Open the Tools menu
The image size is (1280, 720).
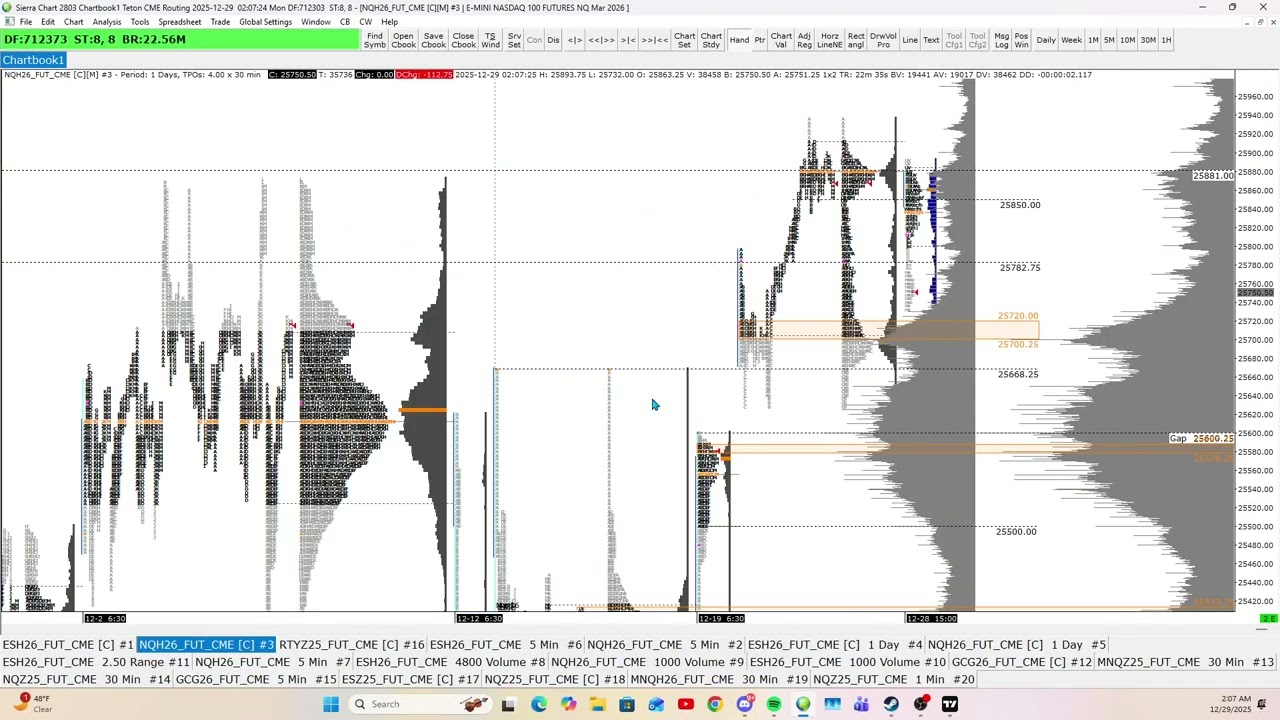click(x=140, y=22)
